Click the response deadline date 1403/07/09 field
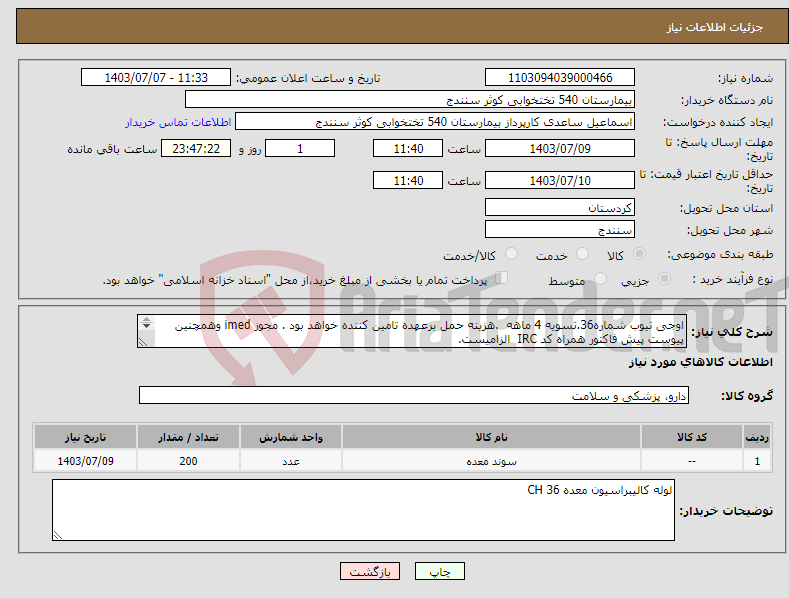 click(560, 148)
